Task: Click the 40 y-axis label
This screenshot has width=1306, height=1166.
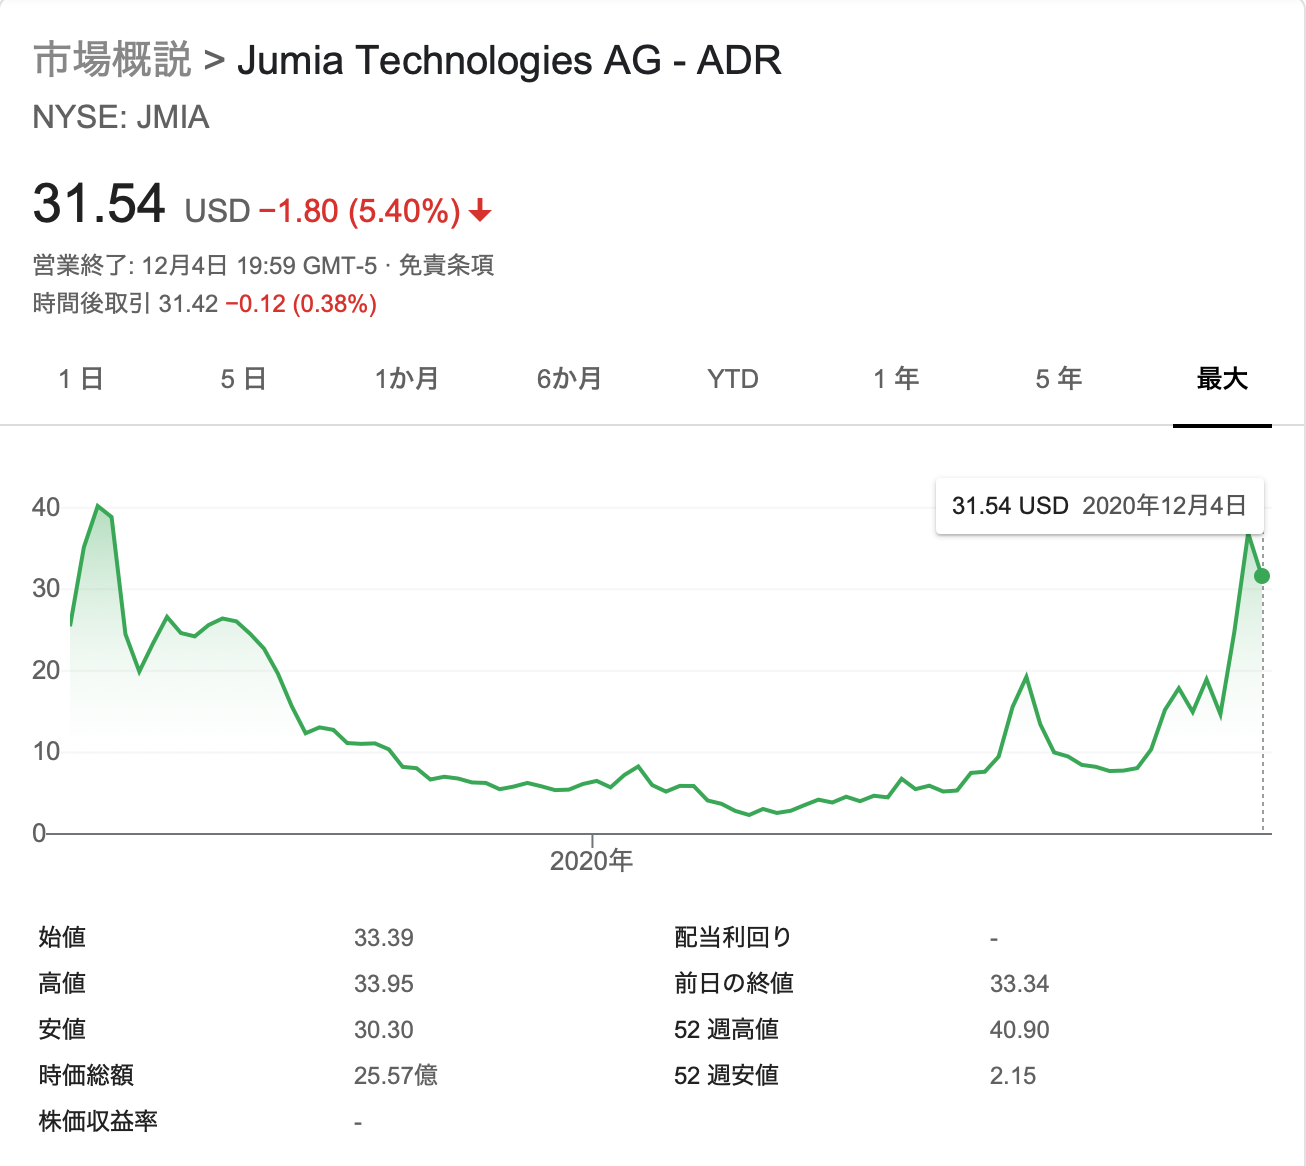Action: coord(46,507)
